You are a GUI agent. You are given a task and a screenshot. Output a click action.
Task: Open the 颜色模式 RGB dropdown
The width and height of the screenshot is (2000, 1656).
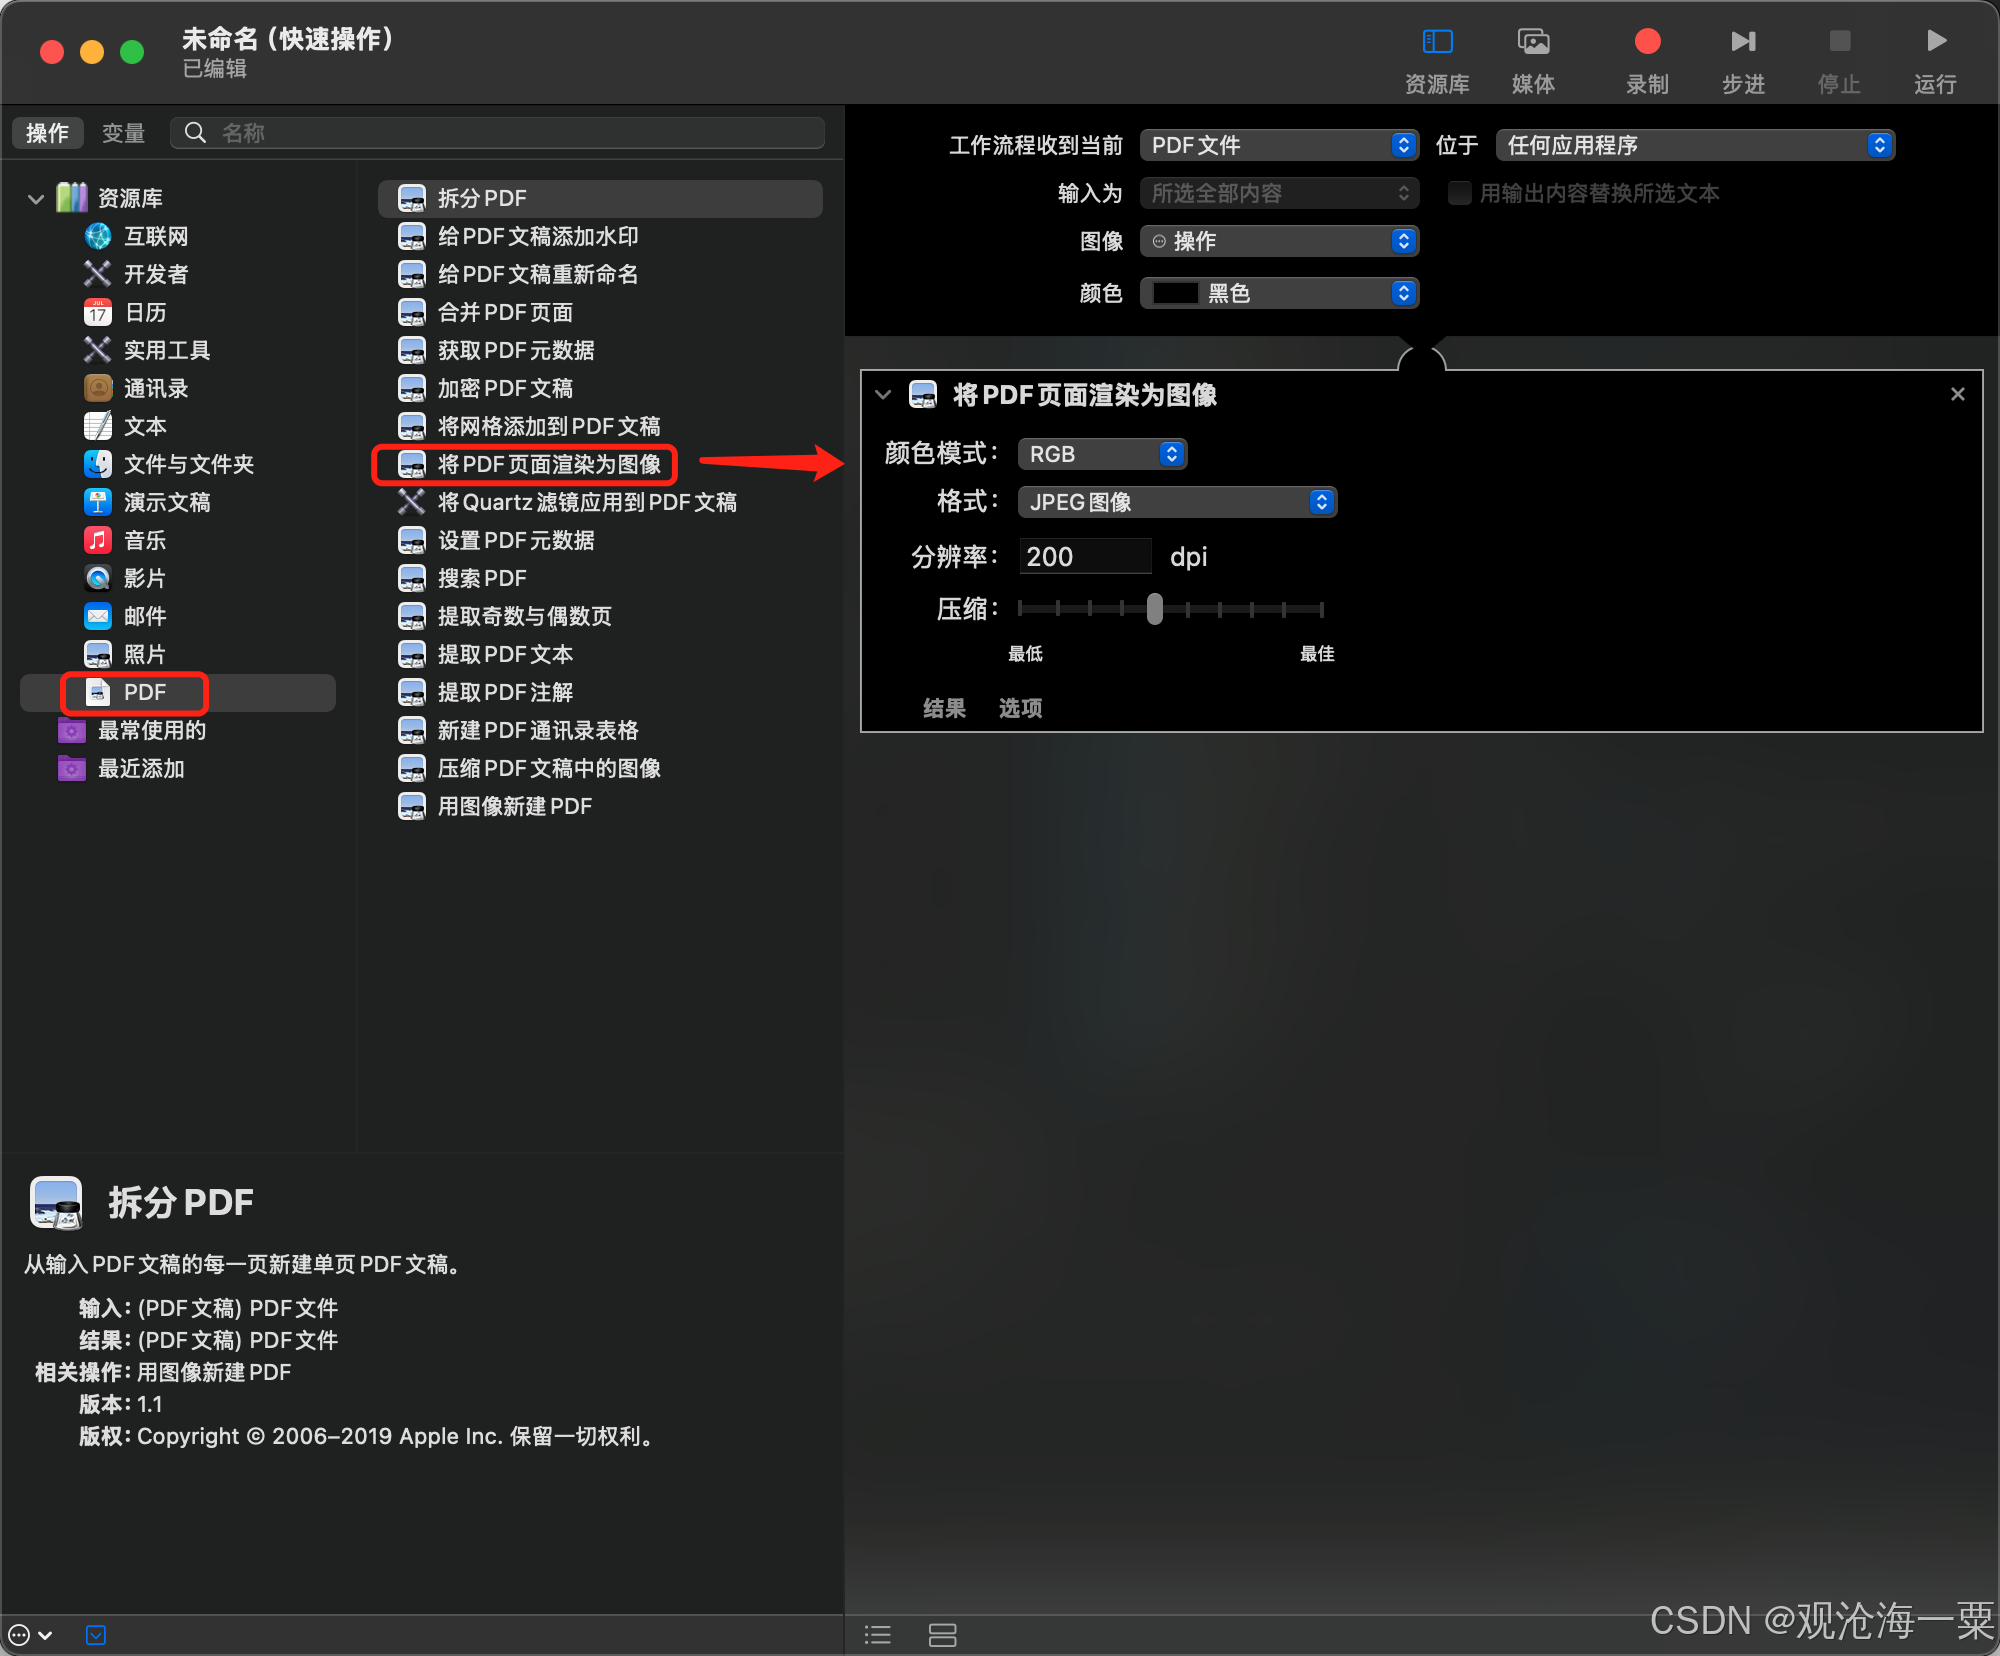tap(1102, 454)
